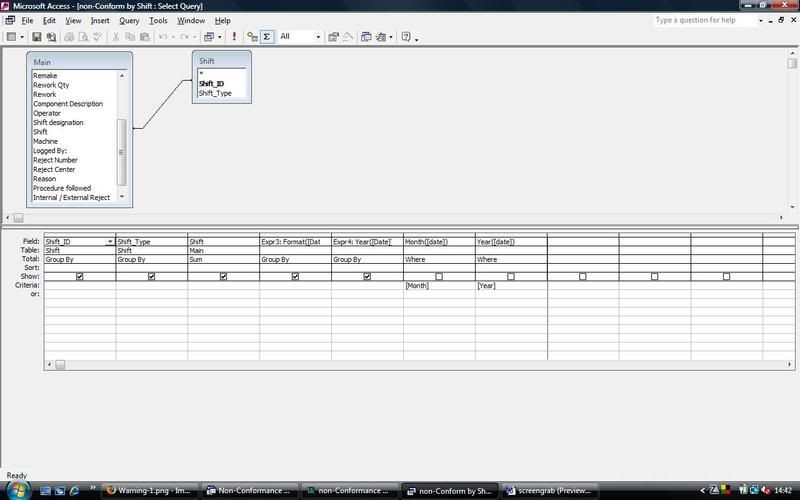Click the Spelling check toolbar icon

coord(97,37)
